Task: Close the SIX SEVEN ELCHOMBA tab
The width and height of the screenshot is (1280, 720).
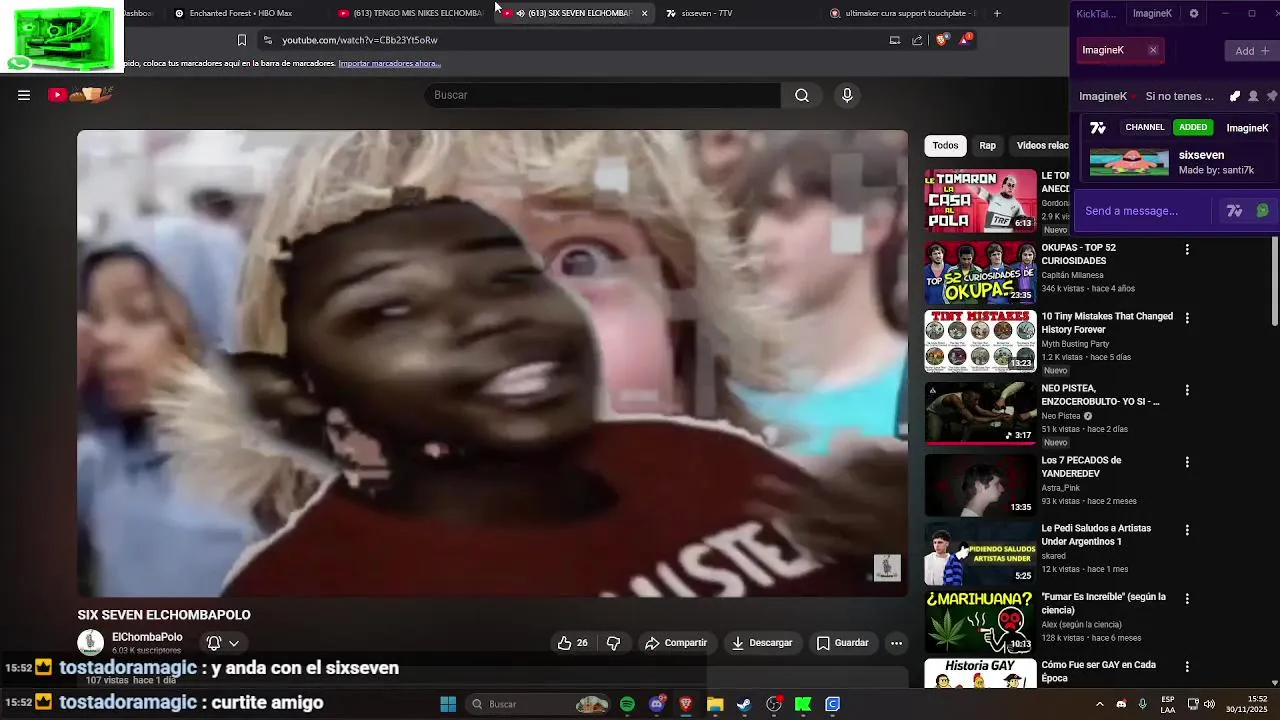Action: coord(644,13)
